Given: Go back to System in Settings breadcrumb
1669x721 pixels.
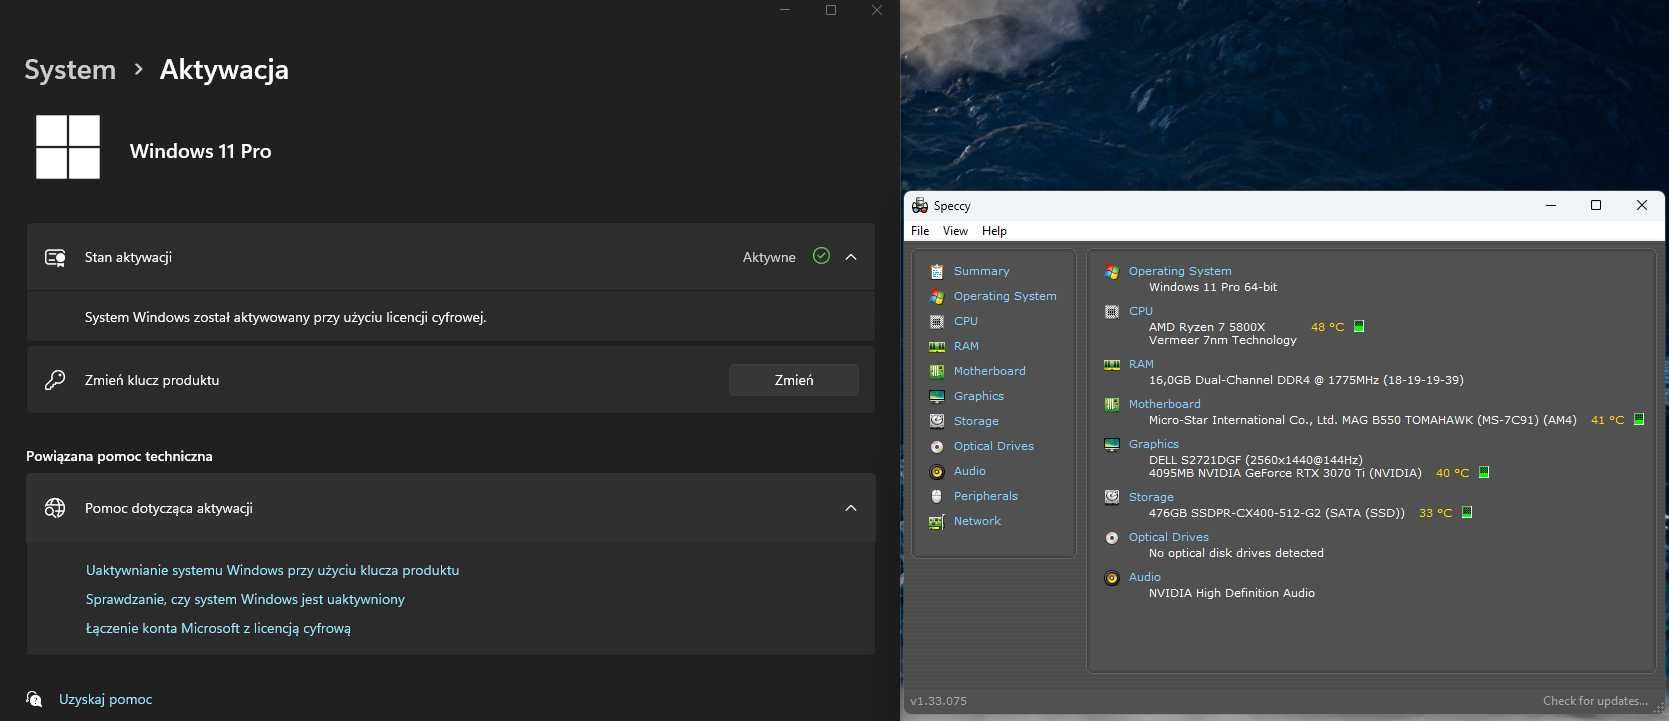Looking at the screenshot, I should (70, 69).
